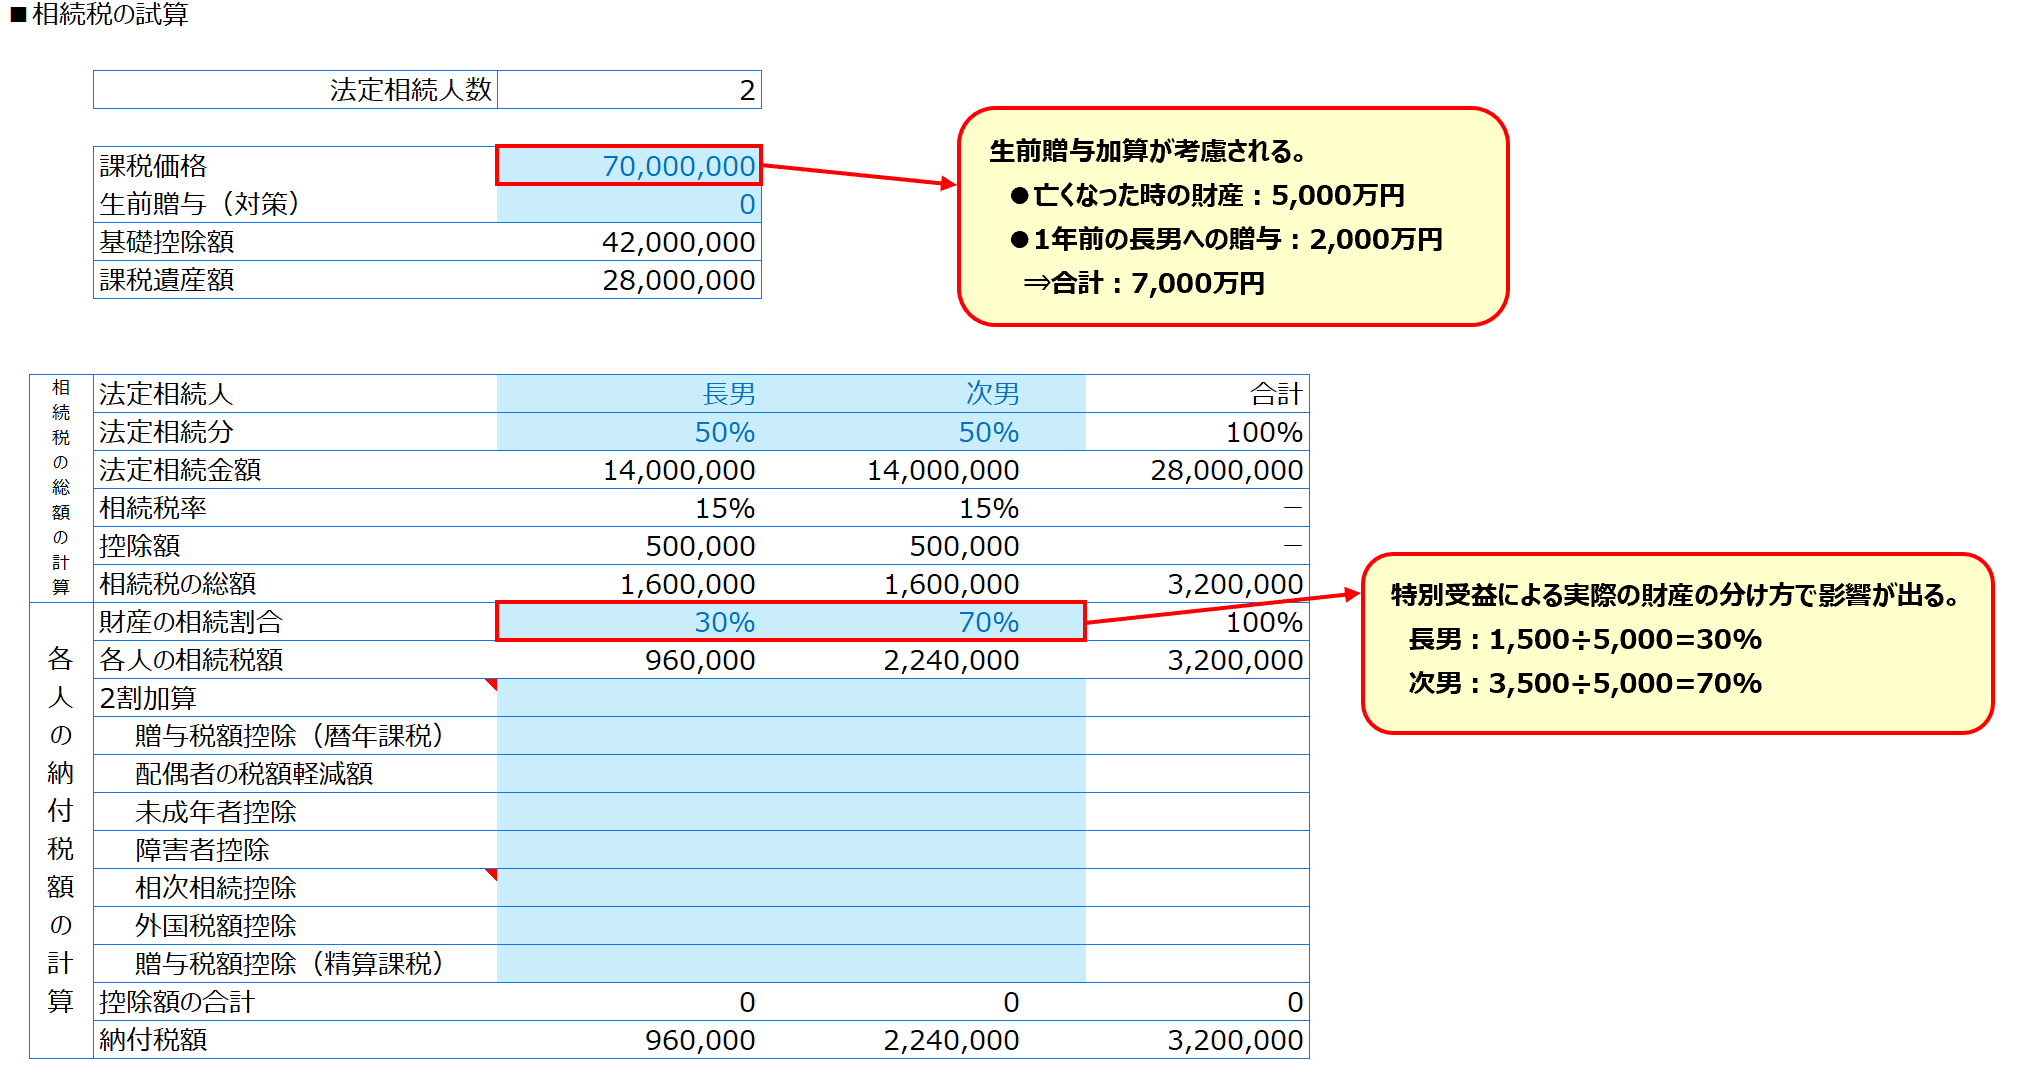
Task: Click the ■相続税の試算 title text
Action: pos(100,15)
